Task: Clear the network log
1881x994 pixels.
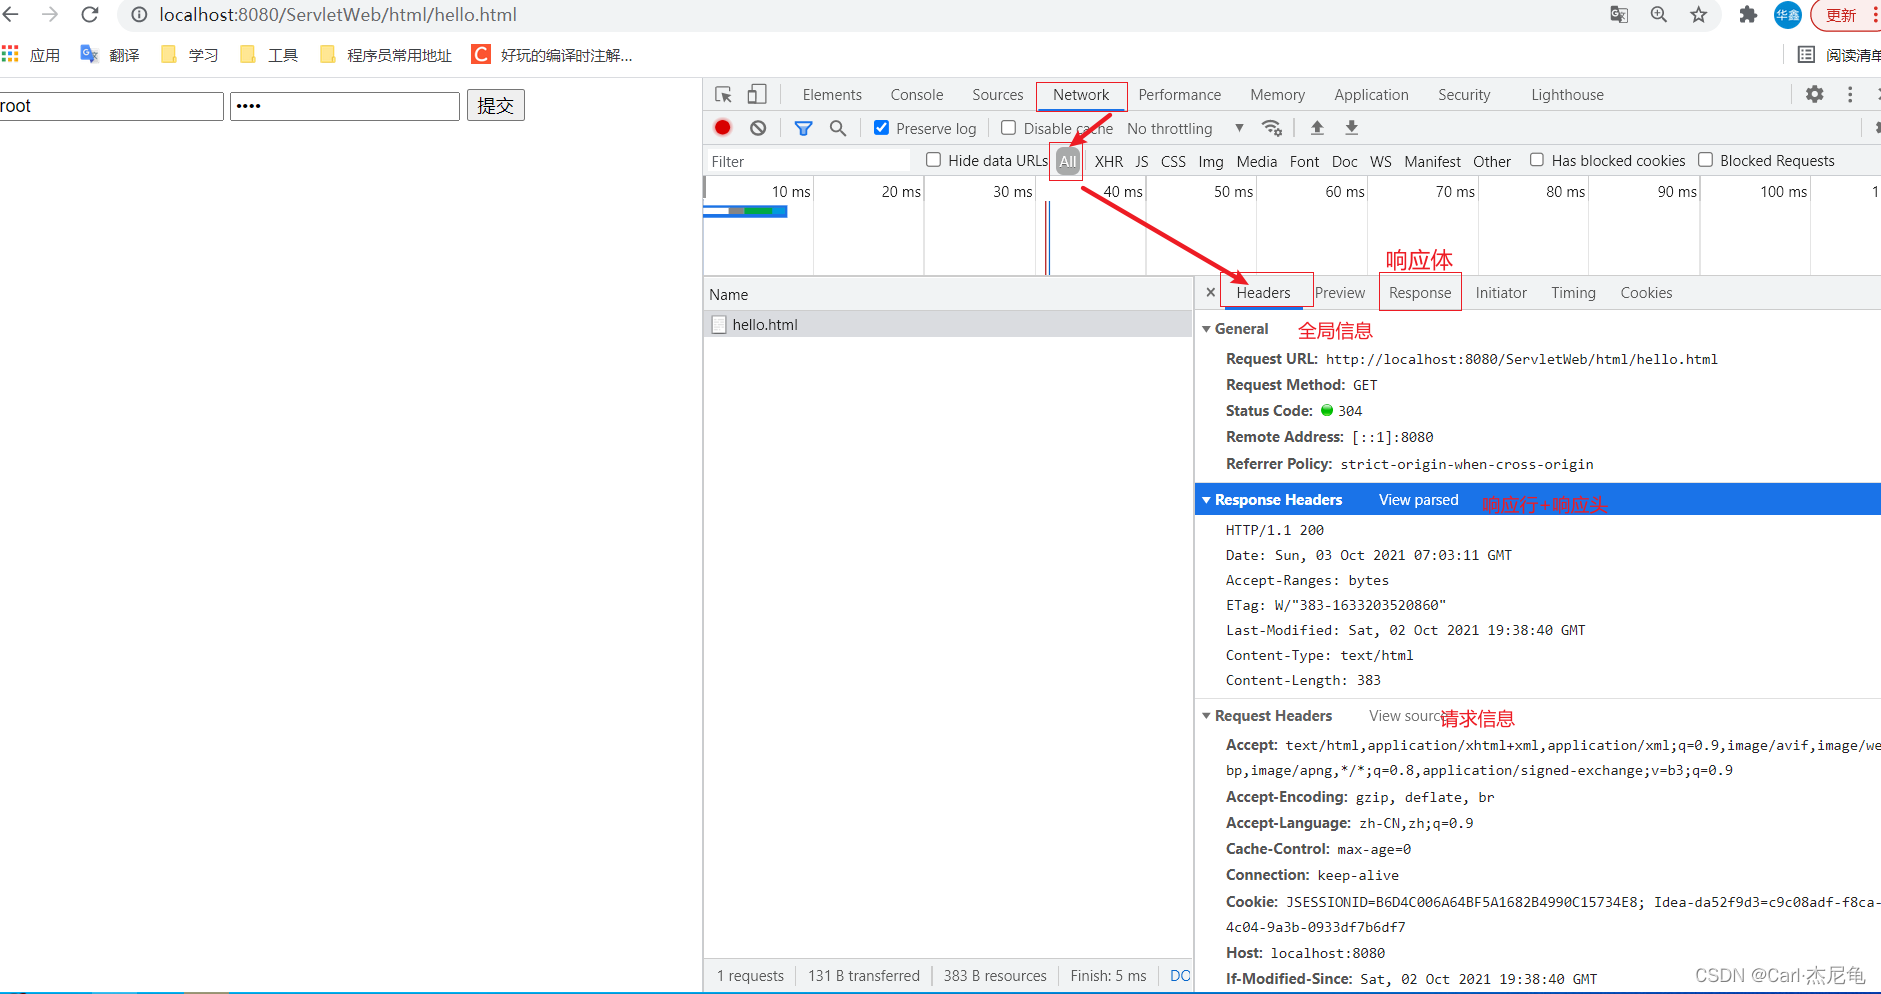Action: (758, 128)
